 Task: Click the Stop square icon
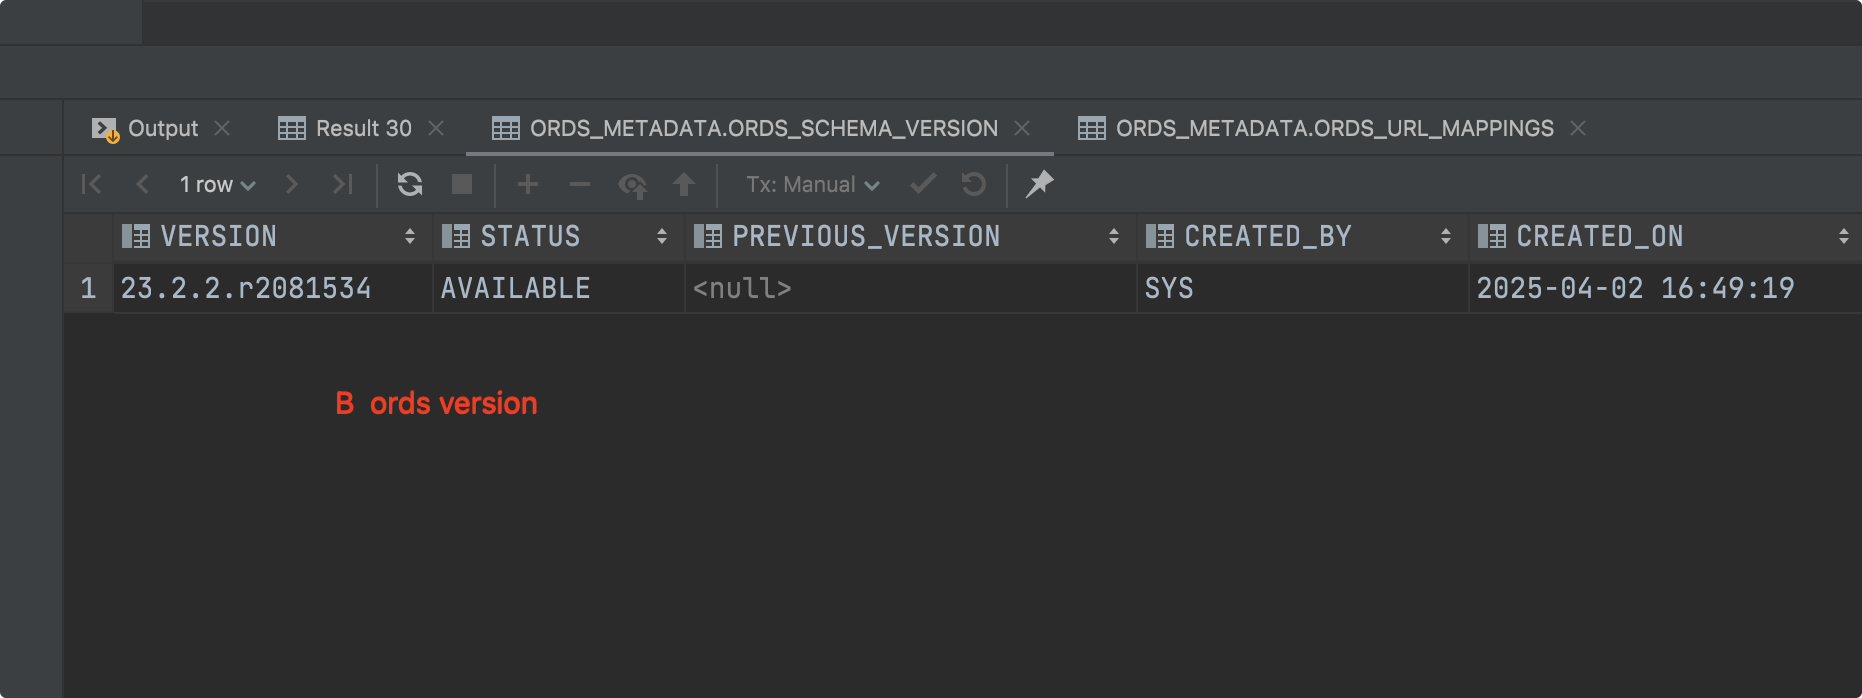tap(462, 184)
